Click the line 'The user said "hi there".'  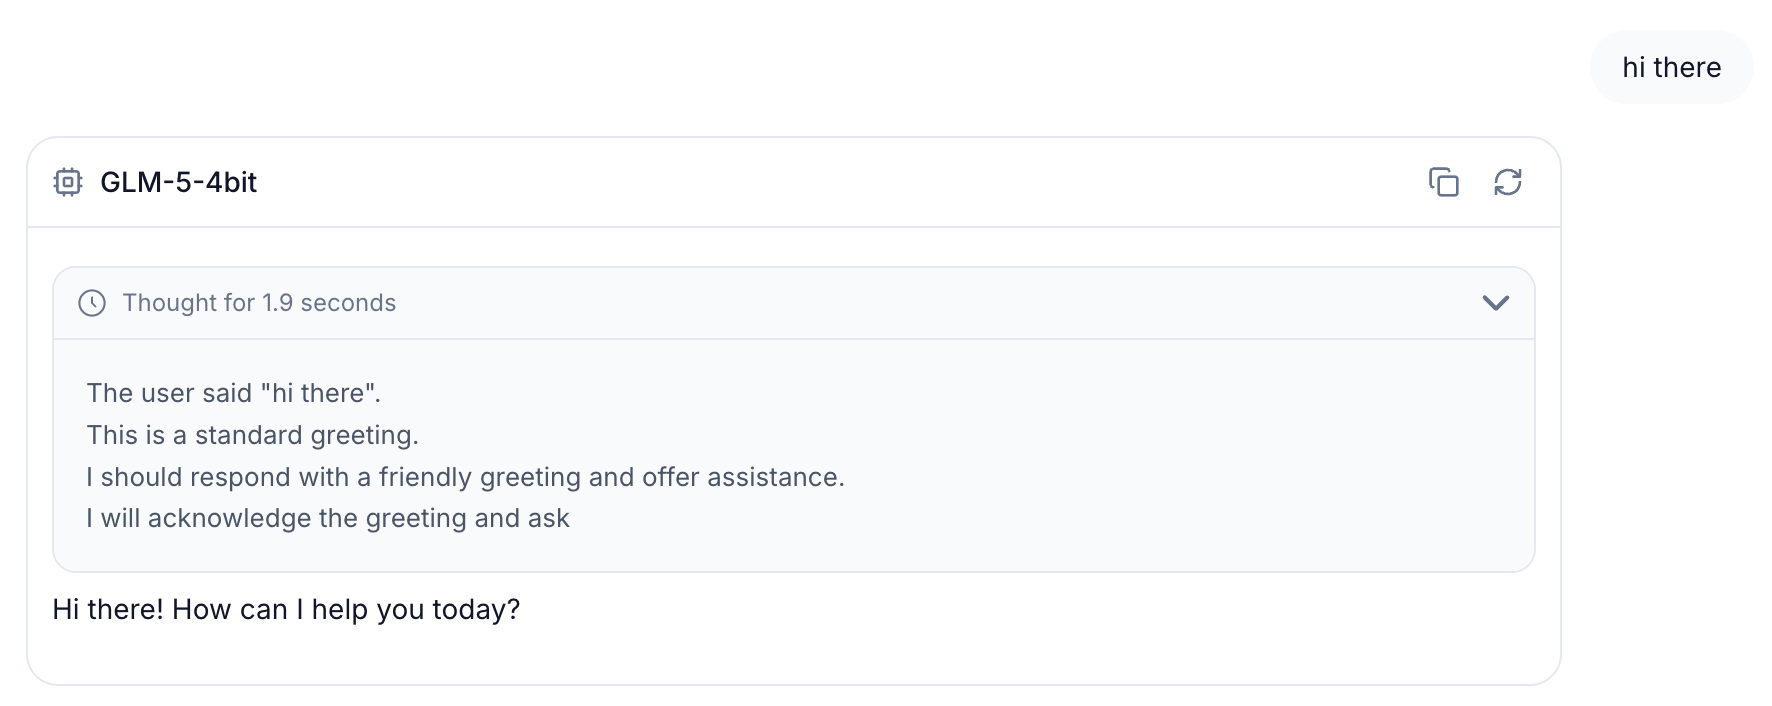(234, 393)
